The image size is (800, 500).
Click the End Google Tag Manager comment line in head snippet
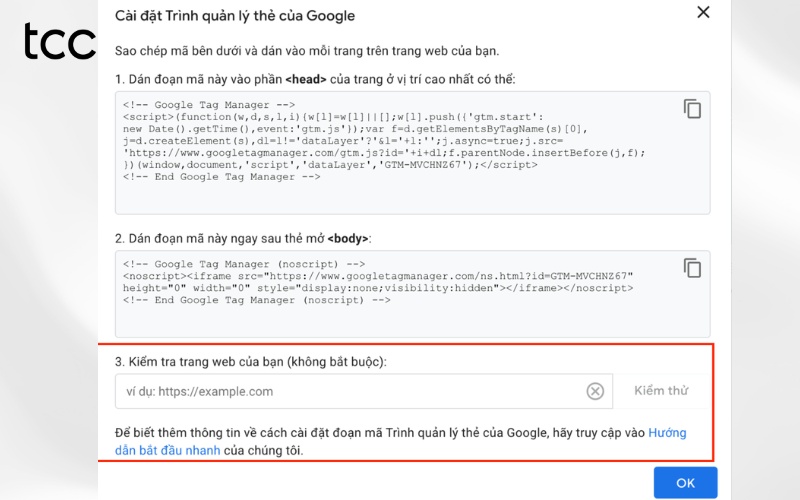click(221, 177)
